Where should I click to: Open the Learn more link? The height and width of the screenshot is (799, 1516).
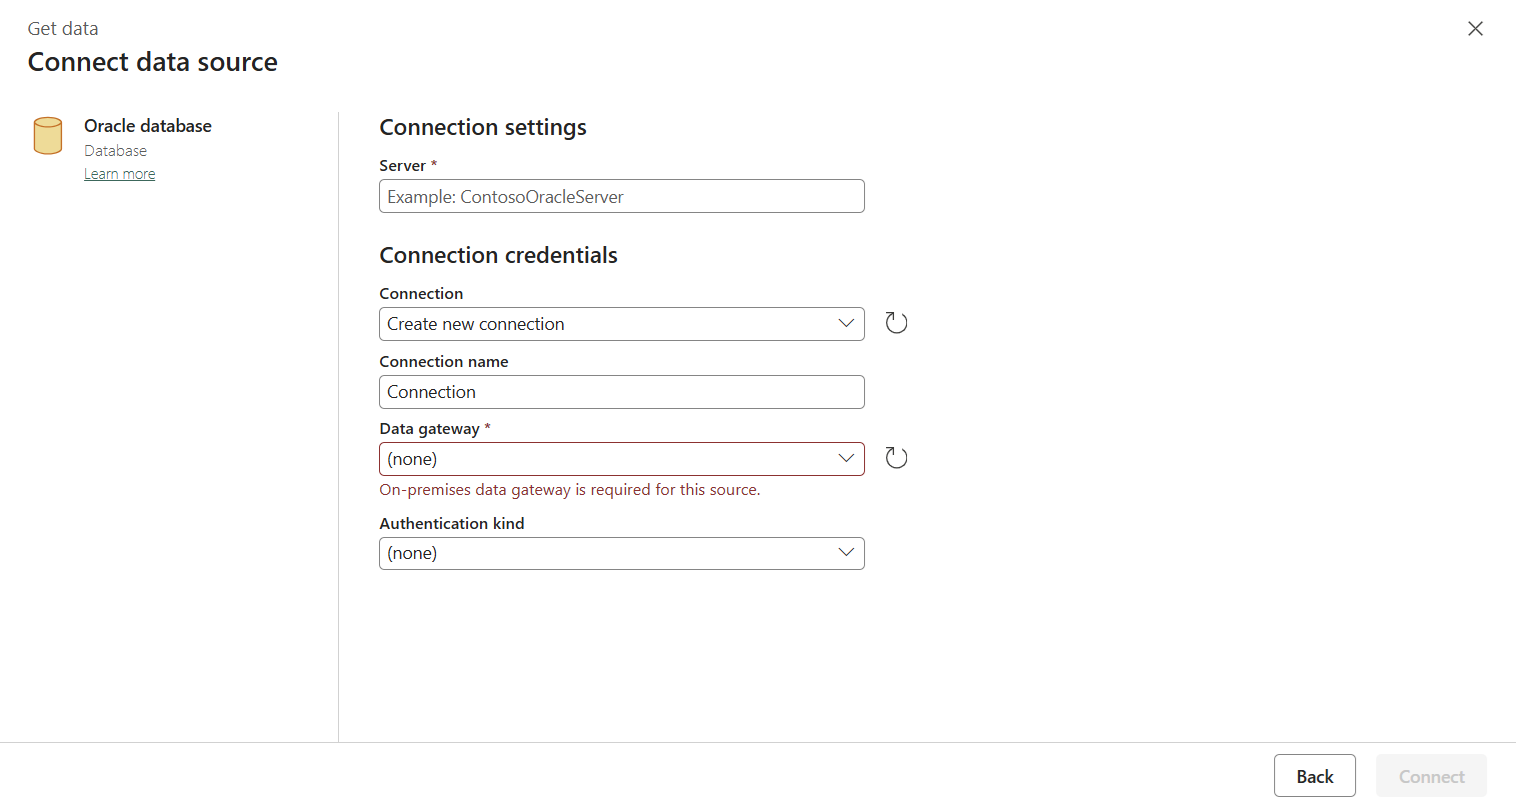119,174
